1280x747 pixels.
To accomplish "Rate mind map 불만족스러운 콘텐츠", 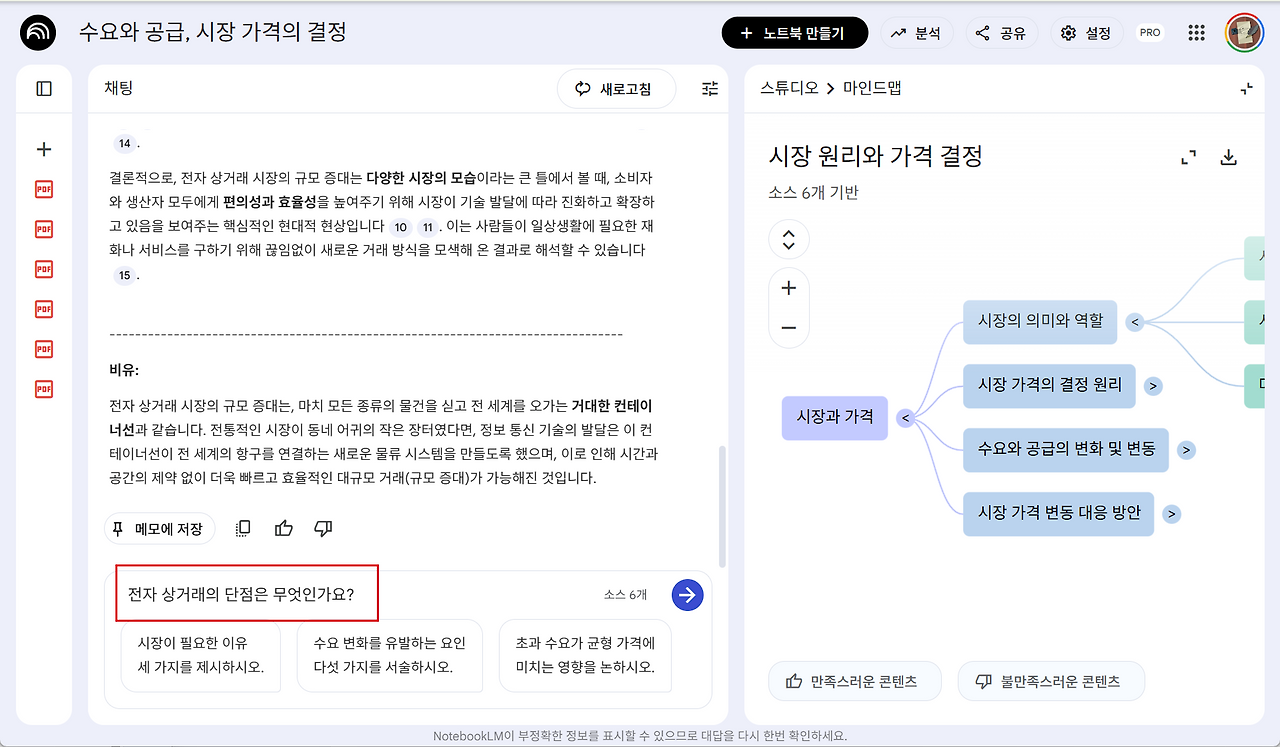I will 1051,681.
